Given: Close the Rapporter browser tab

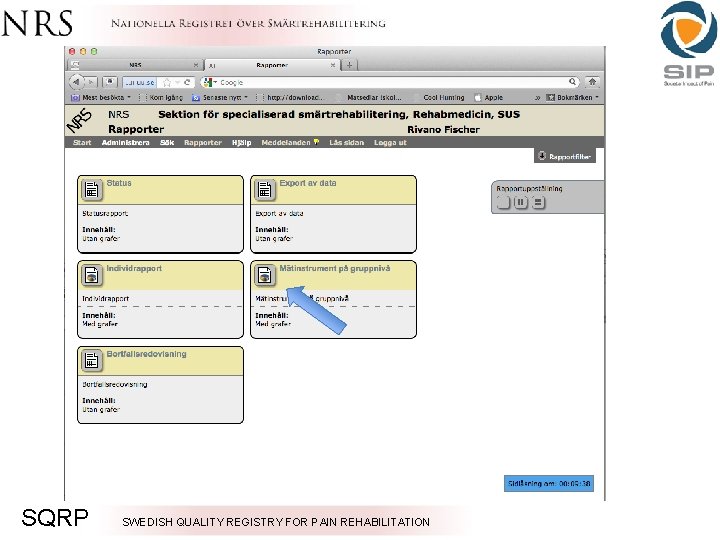Looking at the screenshot, I should point(333,65).
